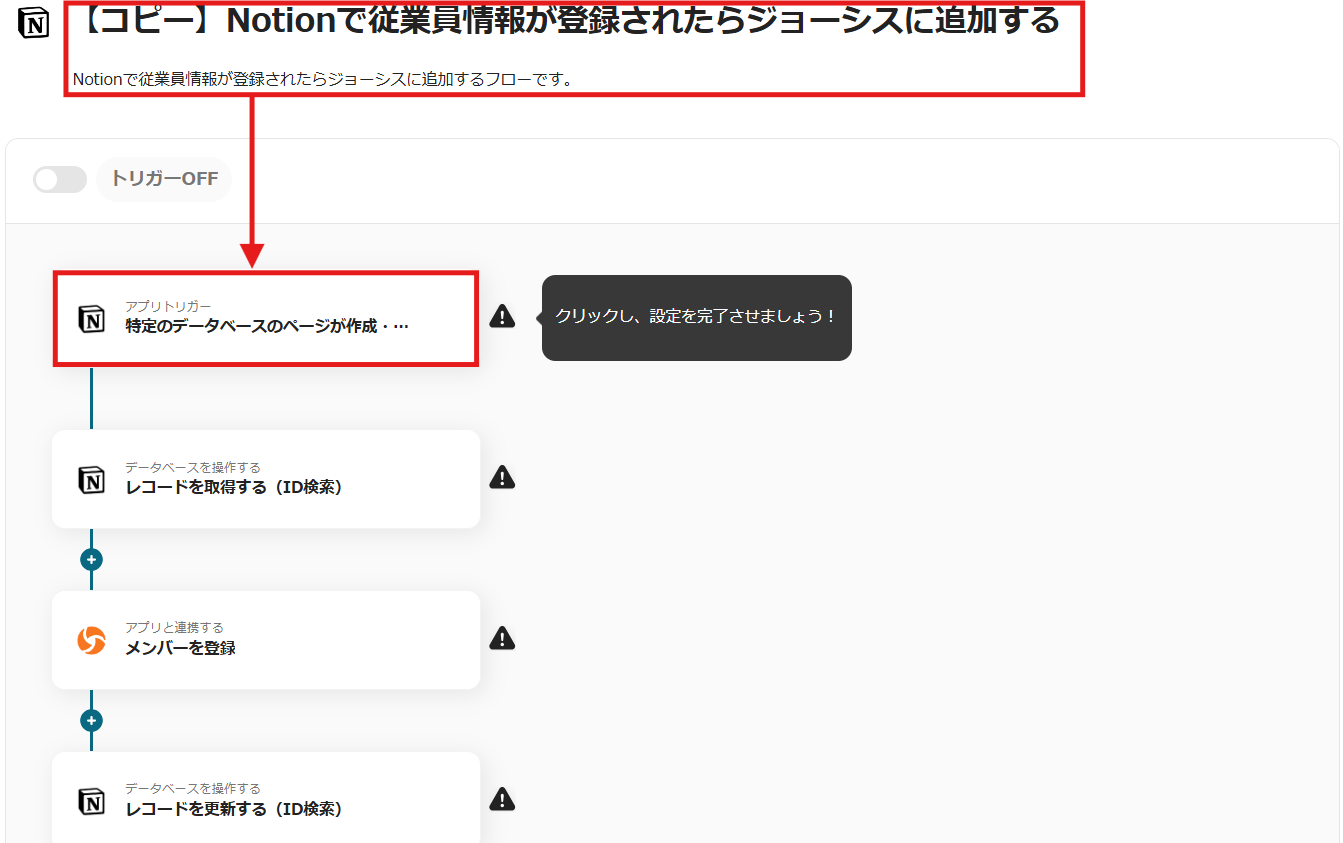1343x843 pixels.
Task: Click the warning icon beside the アプリトリガー step
Action: 502,317
